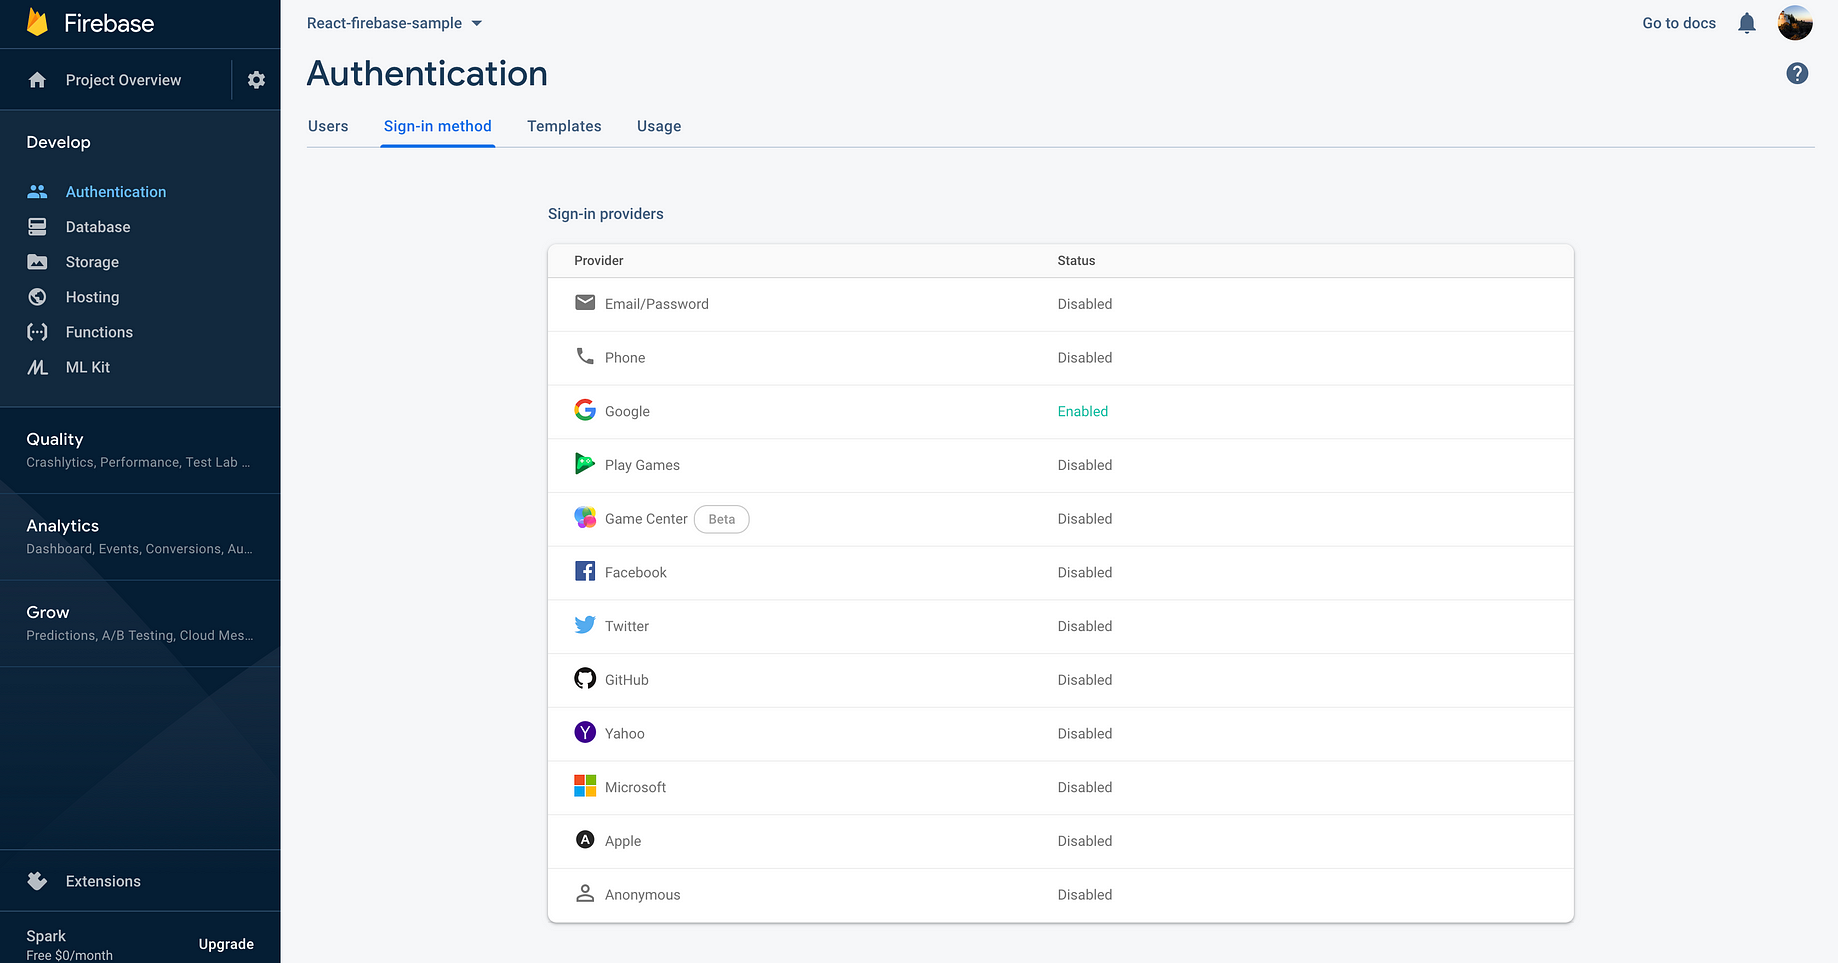Open Project Overview in the sidebar
Viewport: 1838px width, 963px height.
pyautogui.click(x=123, y=80)
